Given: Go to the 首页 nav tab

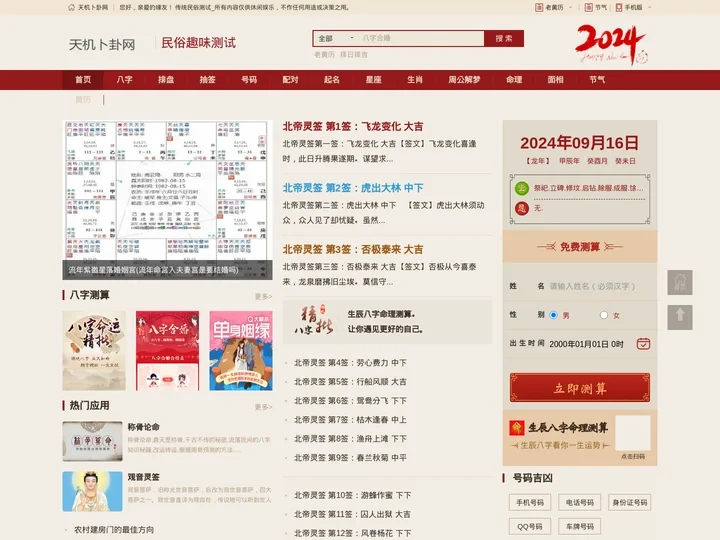Looking at the screenshot, I should [x=83, y=80].
